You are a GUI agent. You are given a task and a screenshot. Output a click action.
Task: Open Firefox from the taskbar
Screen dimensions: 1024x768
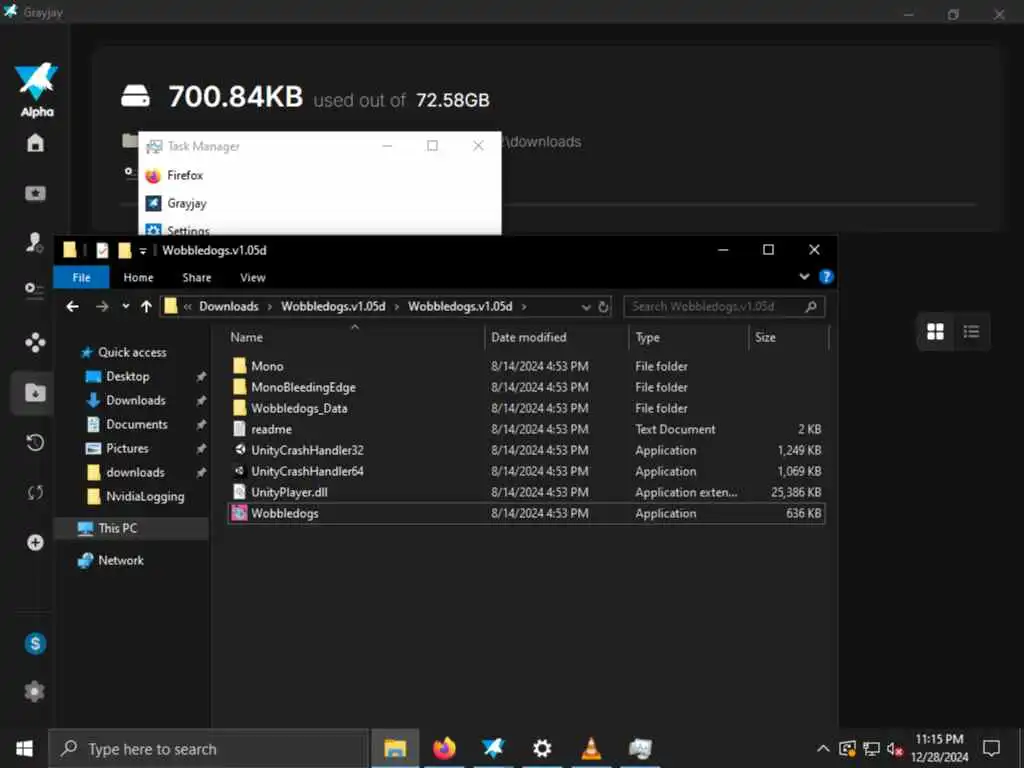pos(444,748)
